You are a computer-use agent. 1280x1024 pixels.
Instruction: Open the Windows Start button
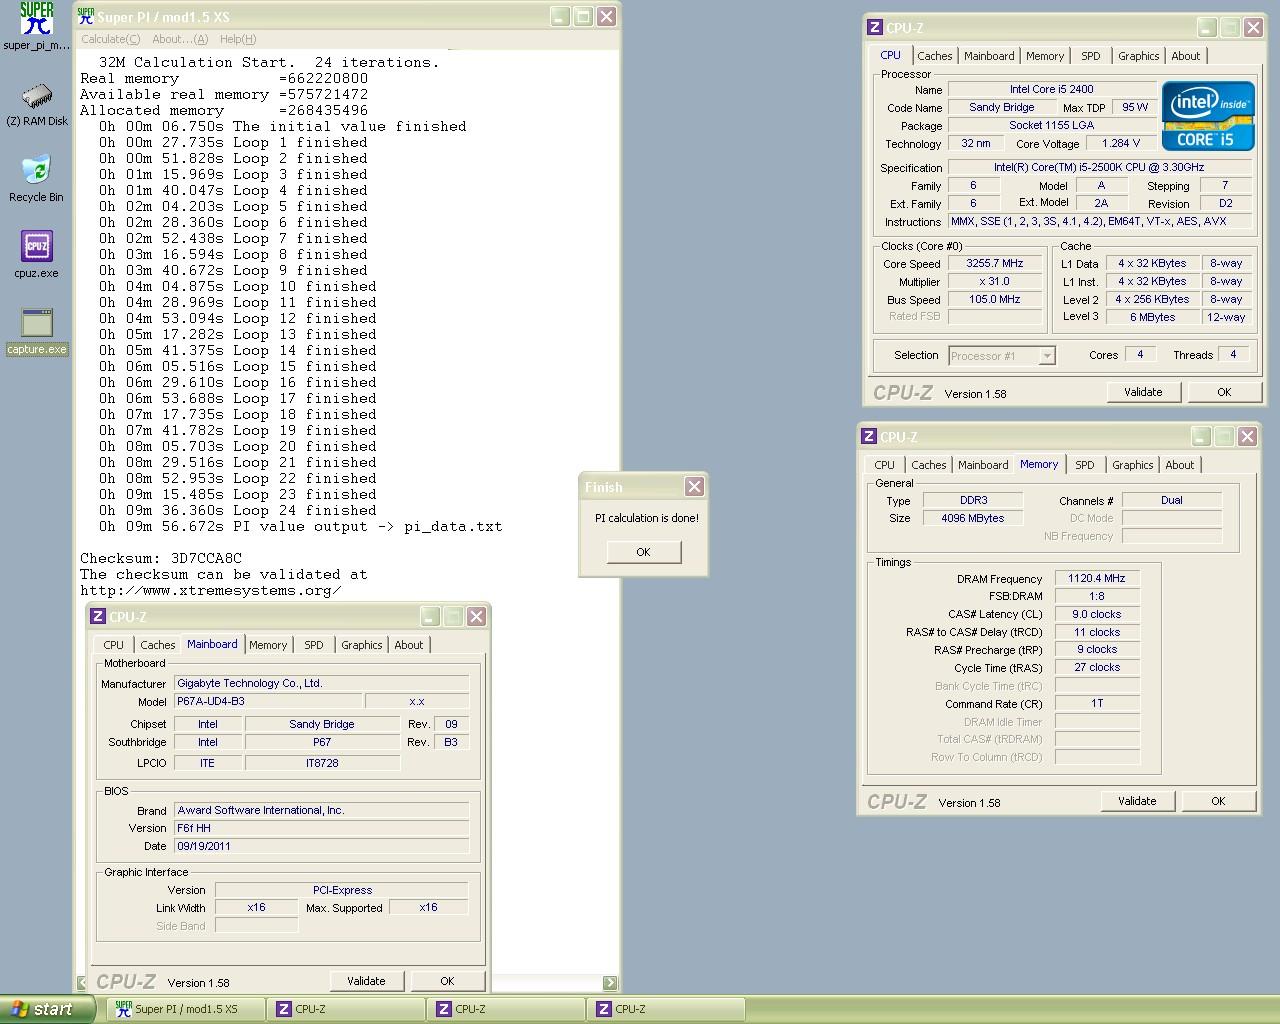(x=48, y=1009)
